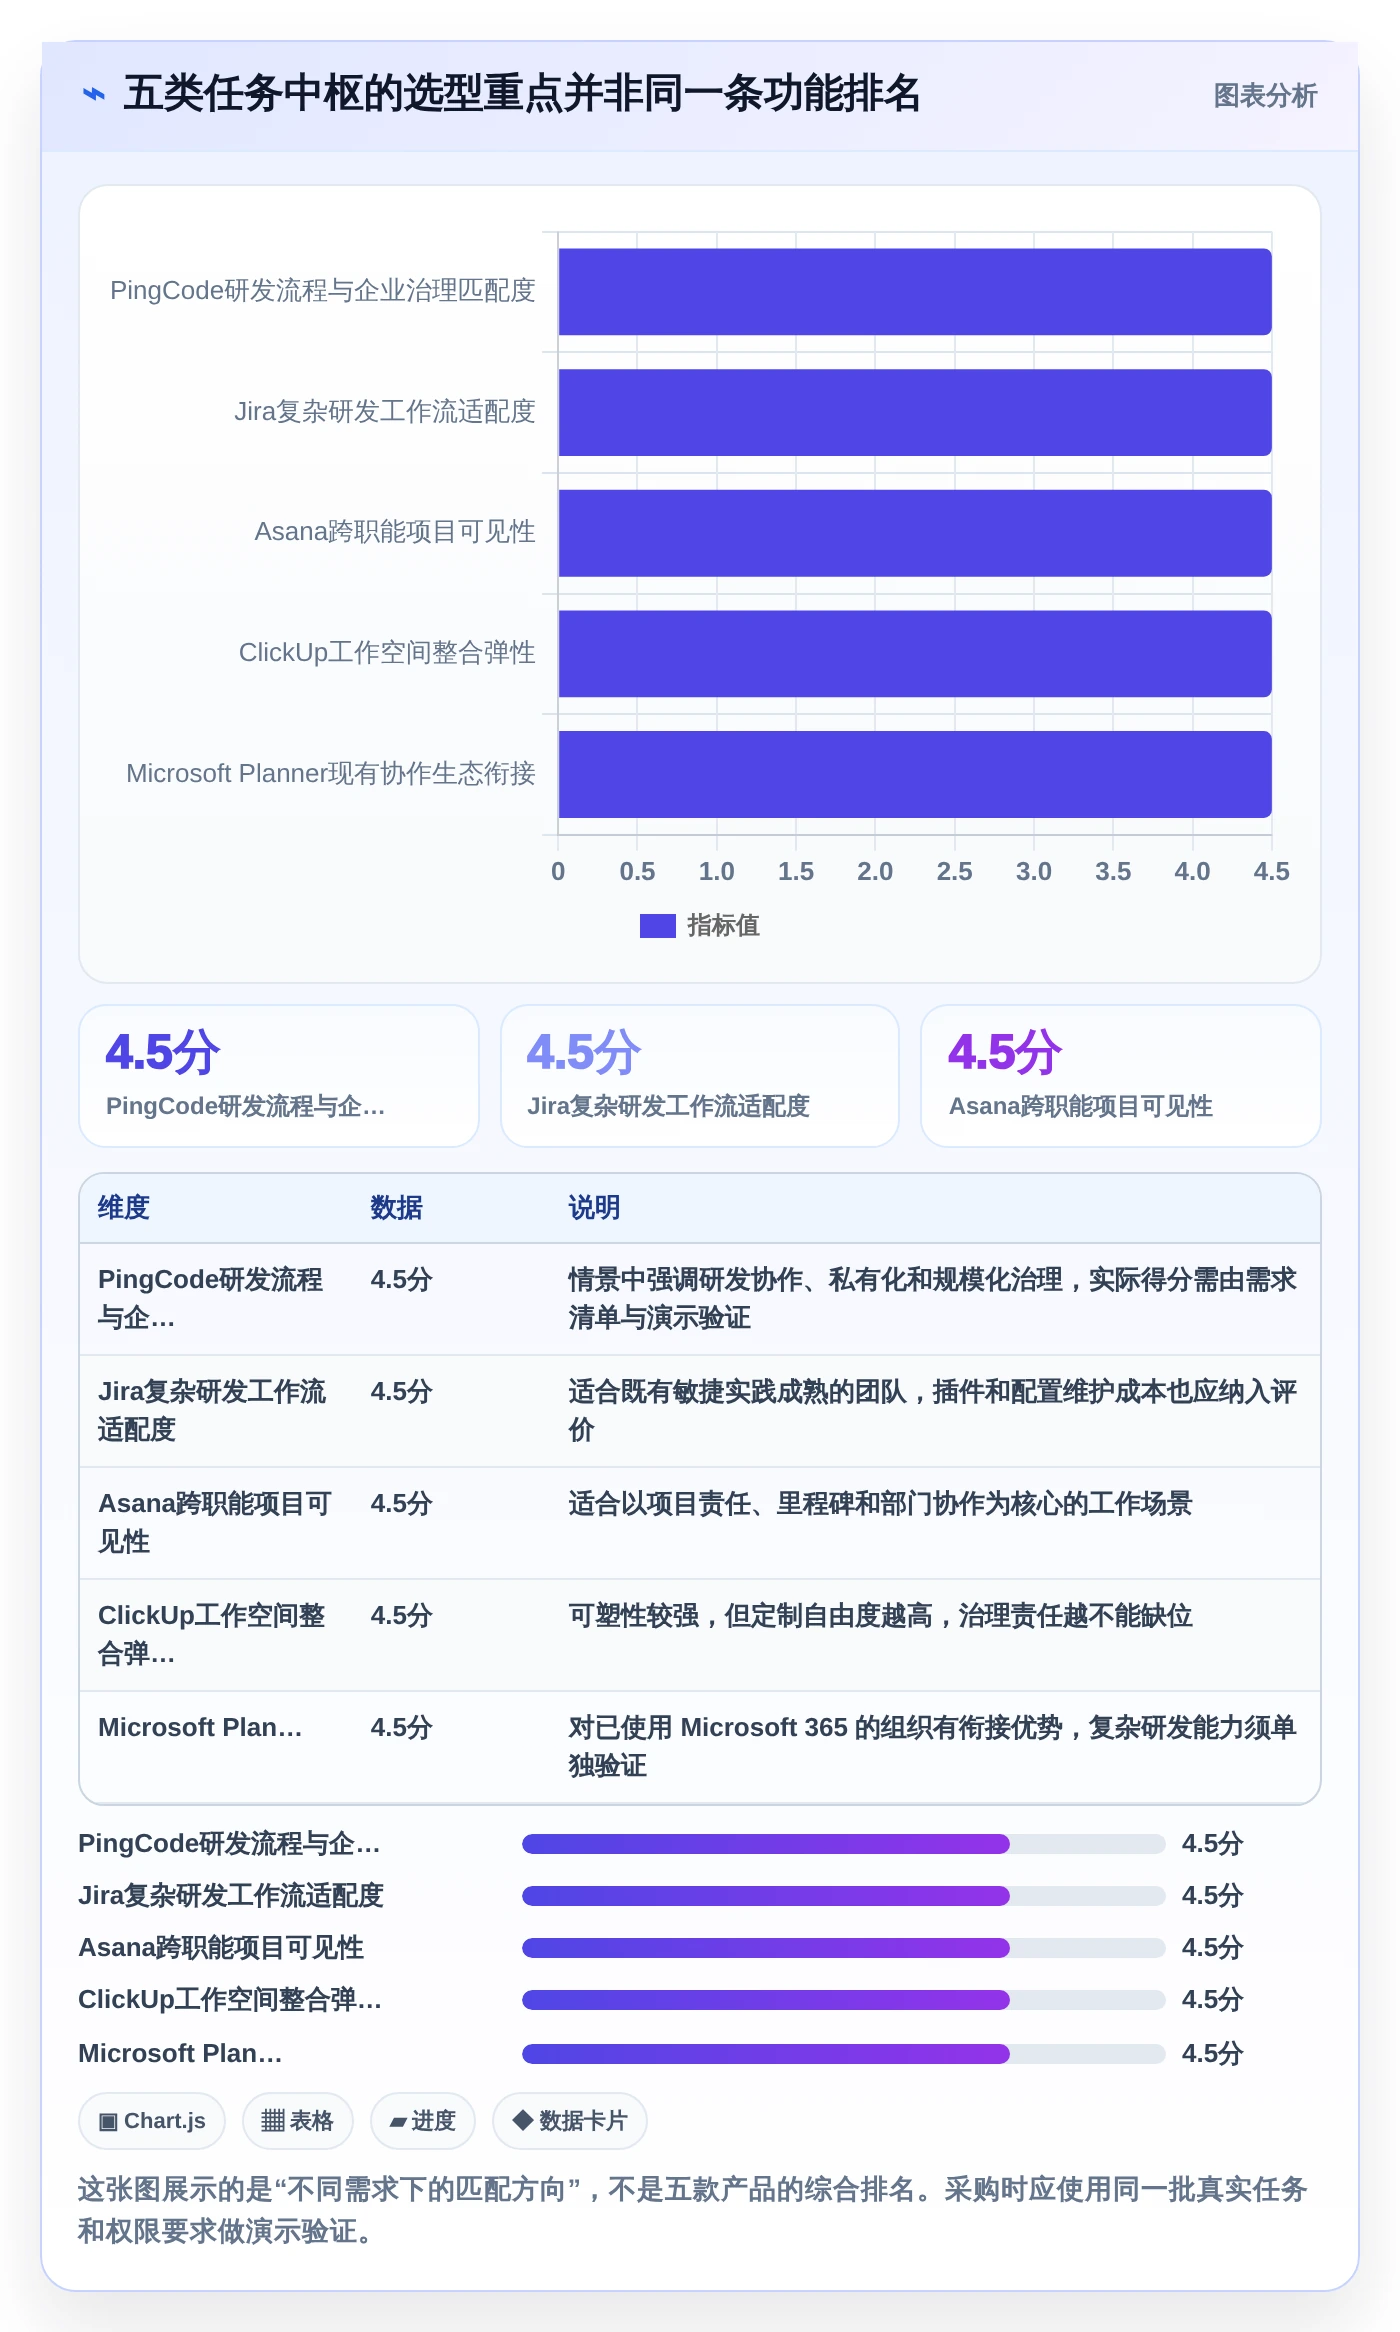The height and width of the screenshot is (2332, 1400).
Task: Click the y-axis label Jira复杂研发工作流适配度
Action: coord(385,412)
